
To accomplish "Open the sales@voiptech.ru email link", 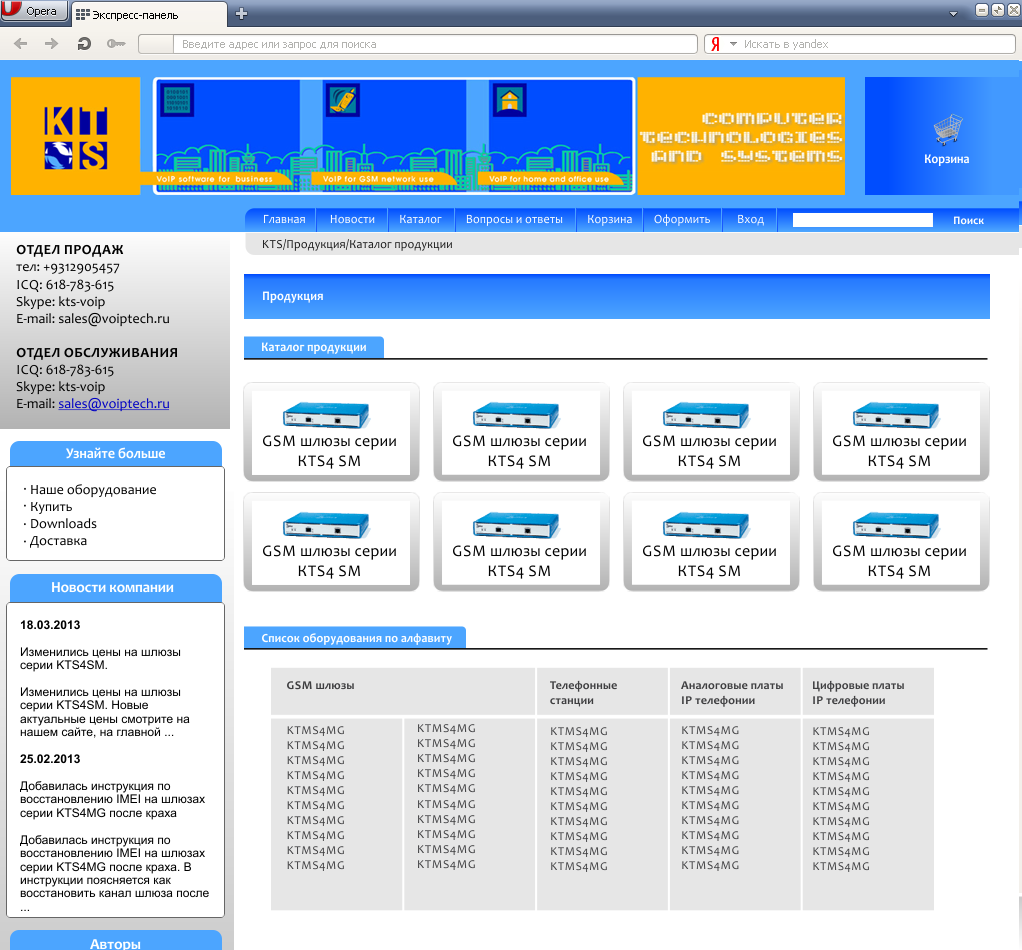I will [x=115, y=404].
